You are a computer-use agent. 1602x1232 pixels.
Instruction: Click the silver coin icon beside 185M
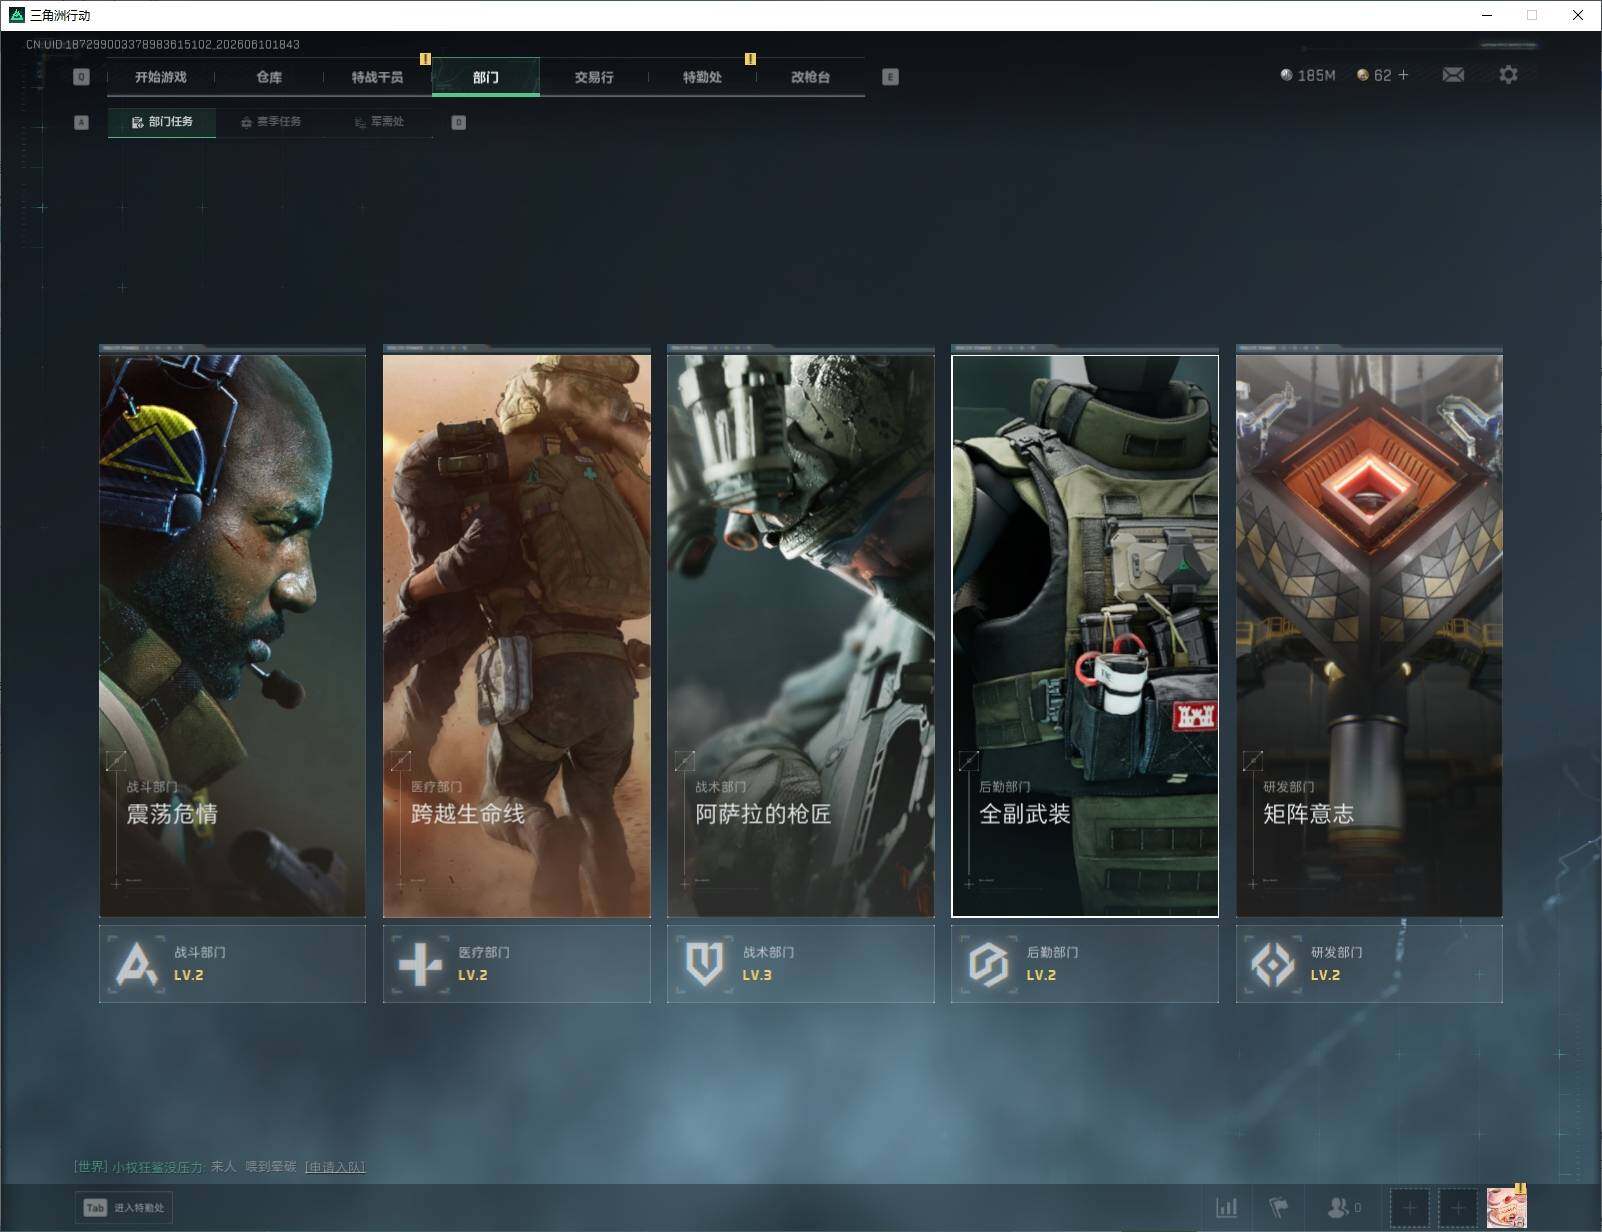(1286, 75)
